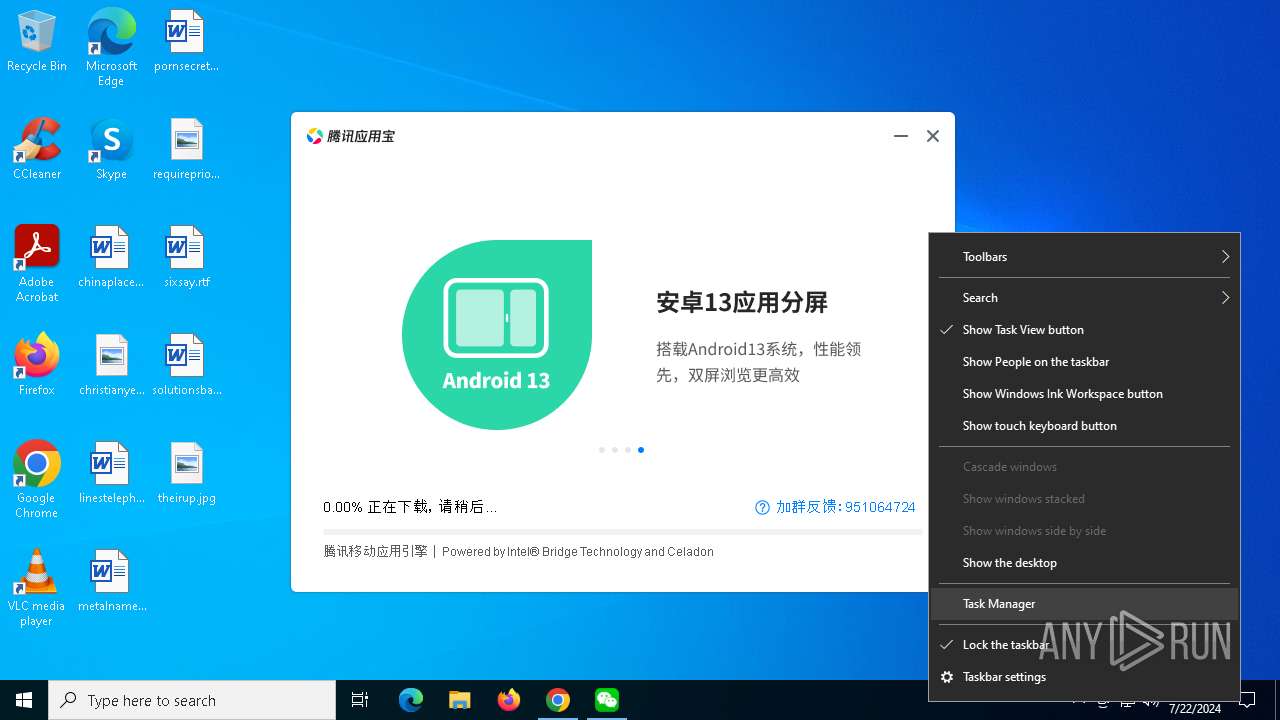Click the Android 13 illustration
1280x720 pixels.
click(x=497, y=335)
